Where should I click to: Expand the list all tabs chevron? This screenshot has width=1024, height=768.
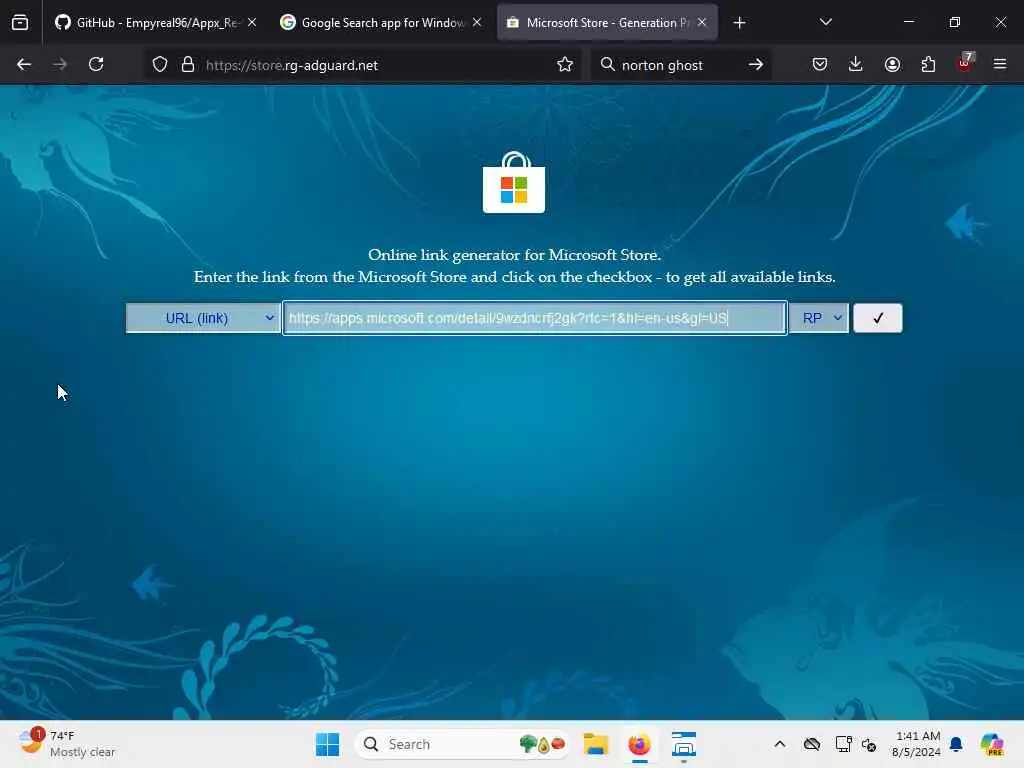(825, 23)
